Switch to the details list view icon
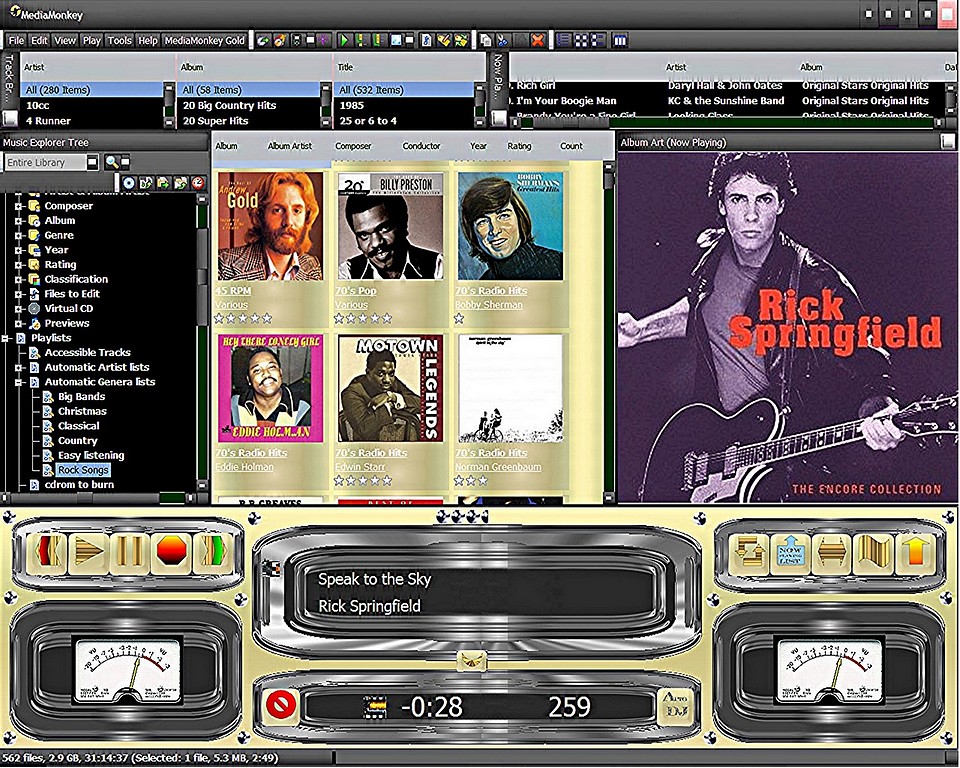 tap(564, 40)
